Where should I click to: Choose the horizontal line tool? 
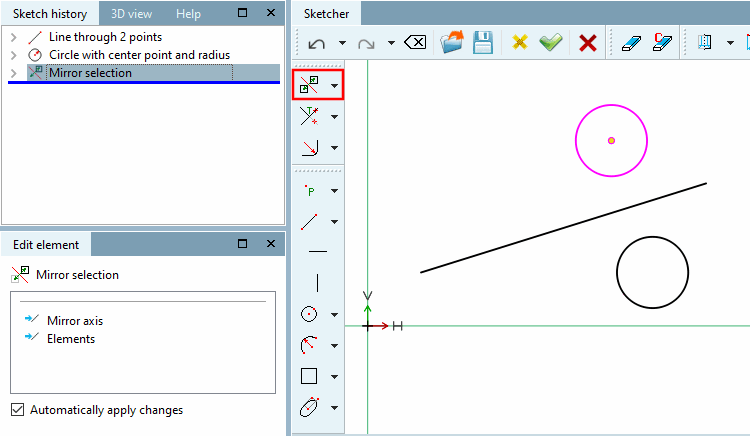(x=318, y=251)
